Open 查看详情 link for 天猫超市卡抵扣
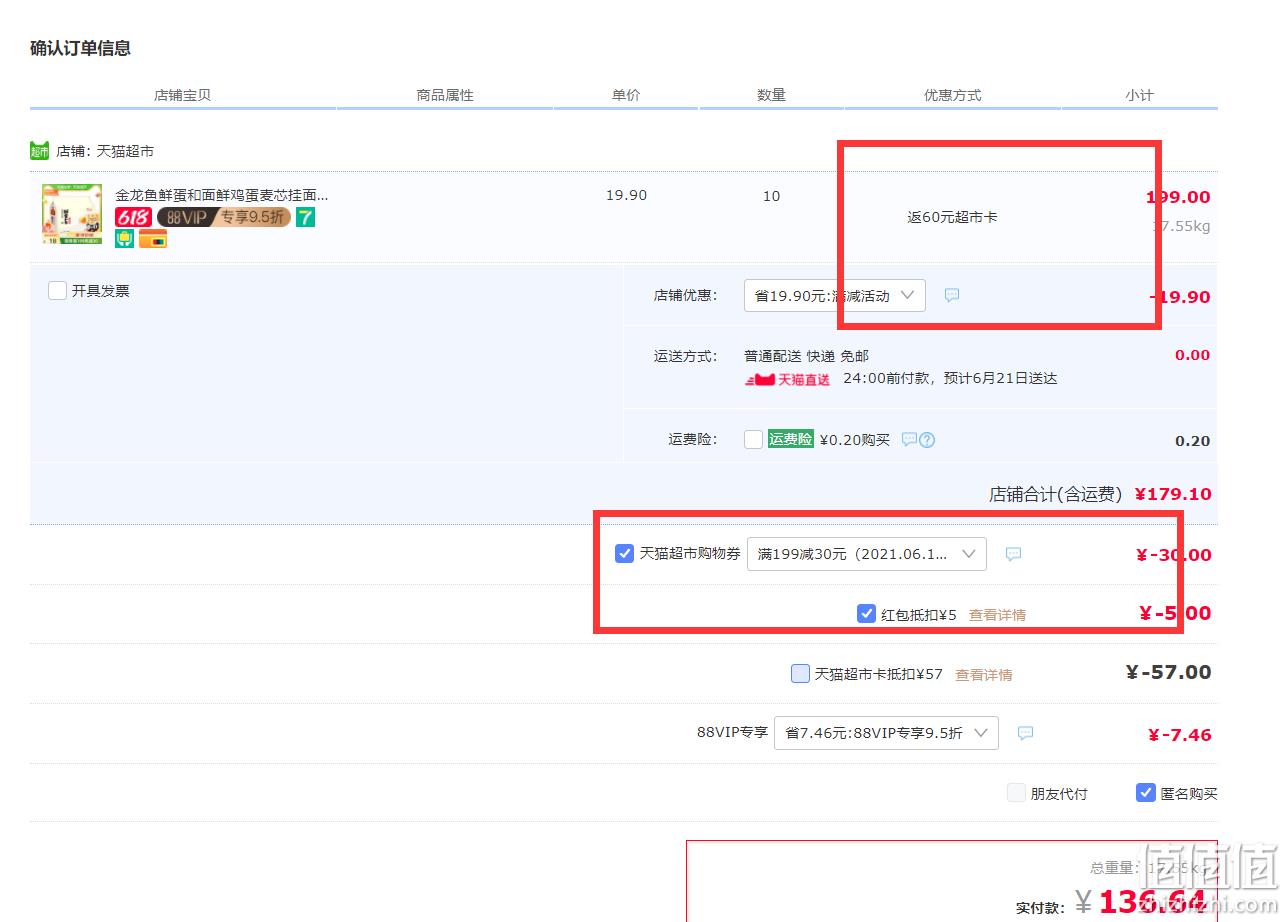1287x922 pixels. point(984,675)
